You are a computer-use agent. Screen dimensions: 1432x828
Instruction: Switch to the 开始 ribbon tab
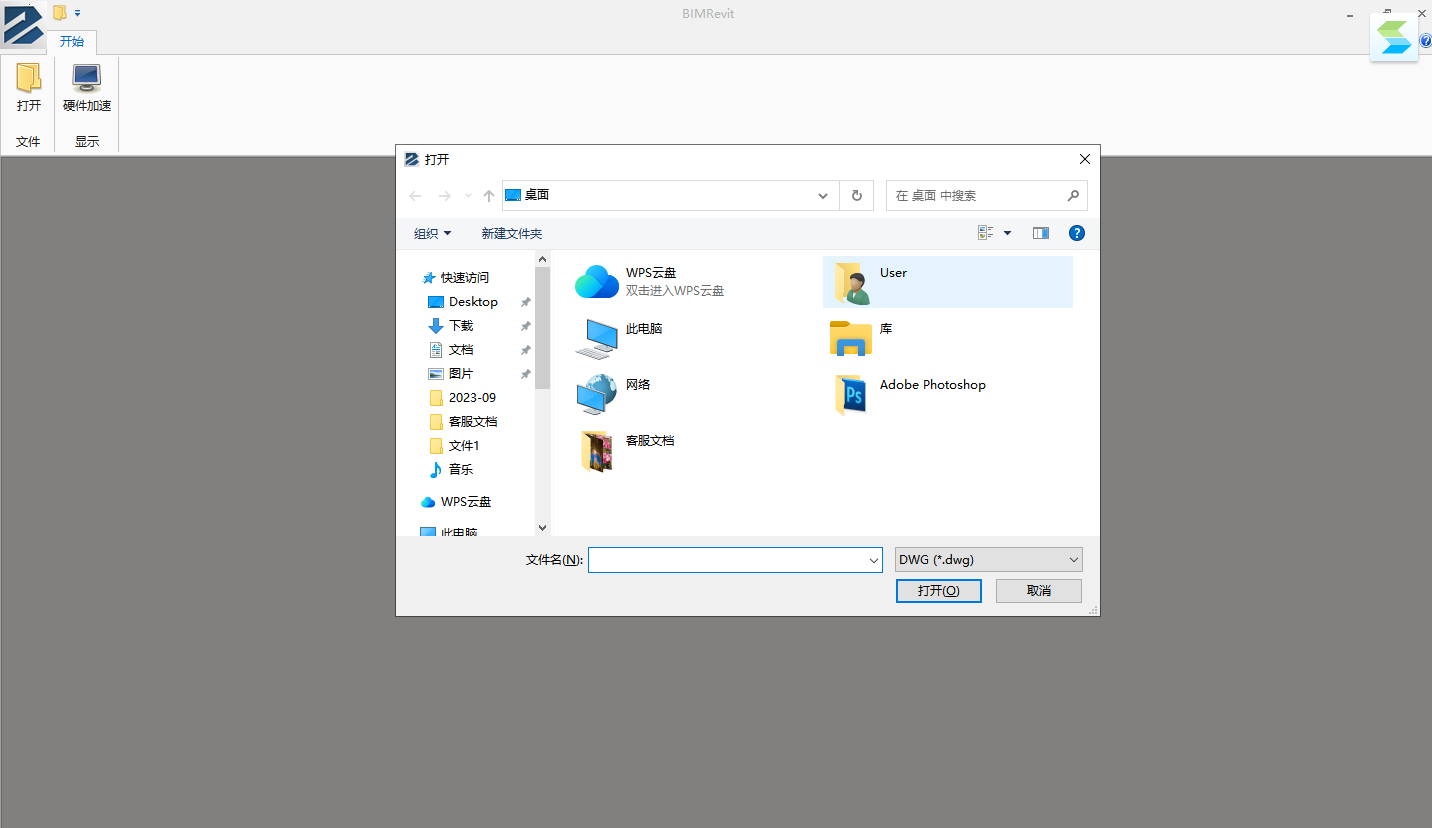72,42
